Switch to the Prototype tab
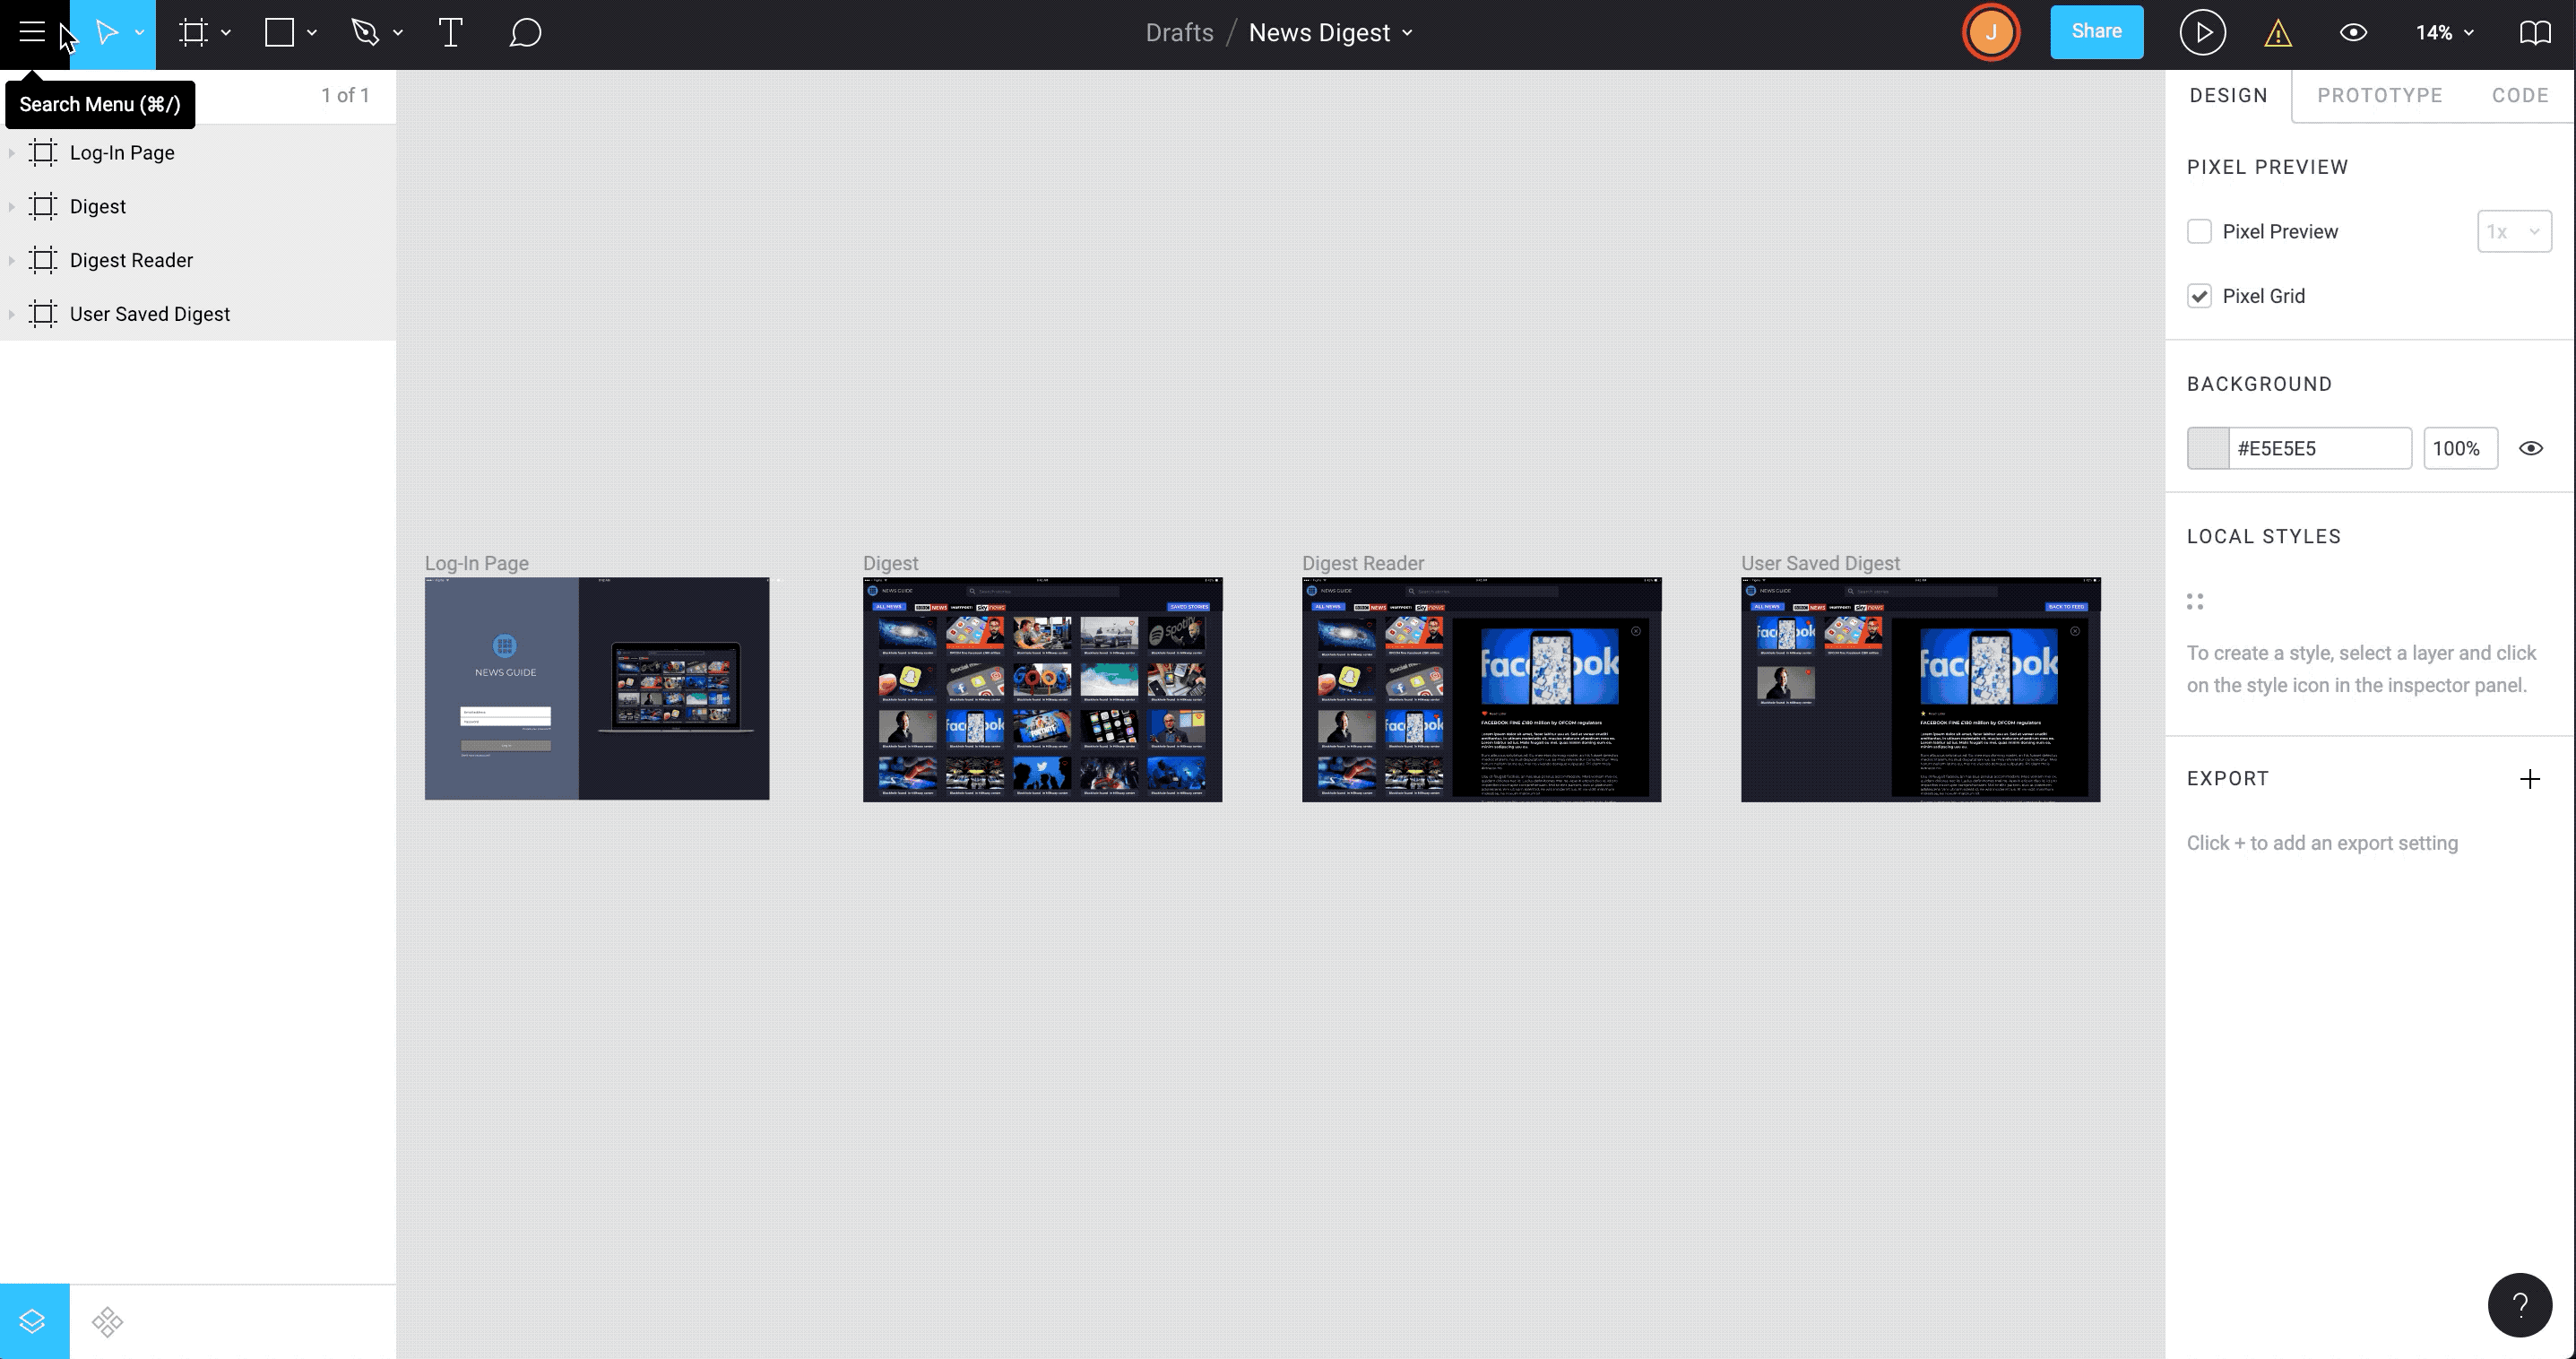Image resolution: width=2576 pixels, height=1359 pixels. (x=2379, y=95)
